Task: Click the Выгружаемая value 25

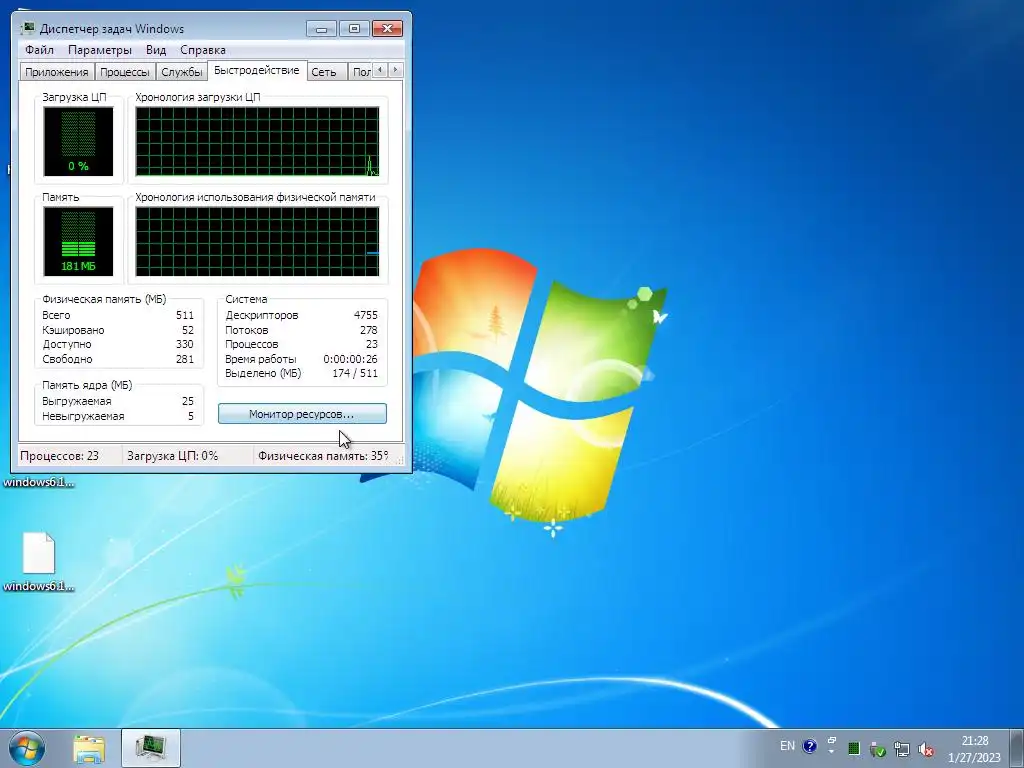Action: tap(188, 401)
